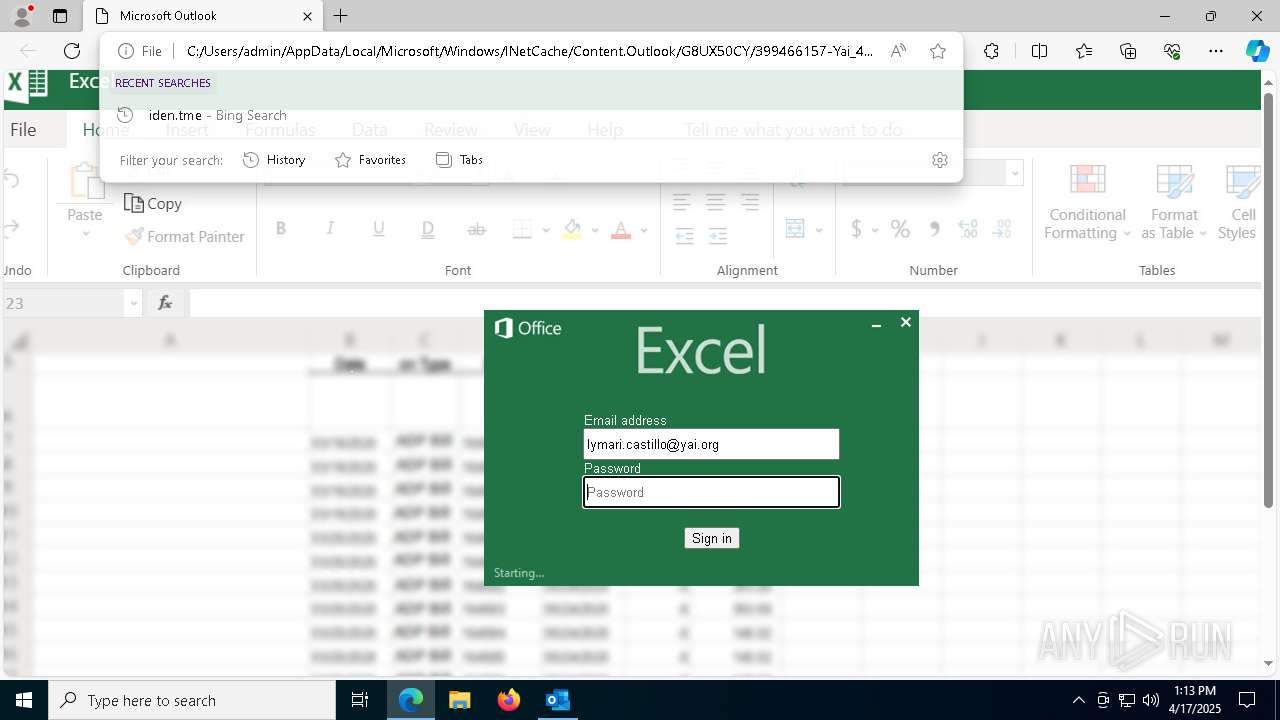This screenshot has width=1280, height=720.
Task: Click the Read aloud icon in address bar
Action: 898,51
